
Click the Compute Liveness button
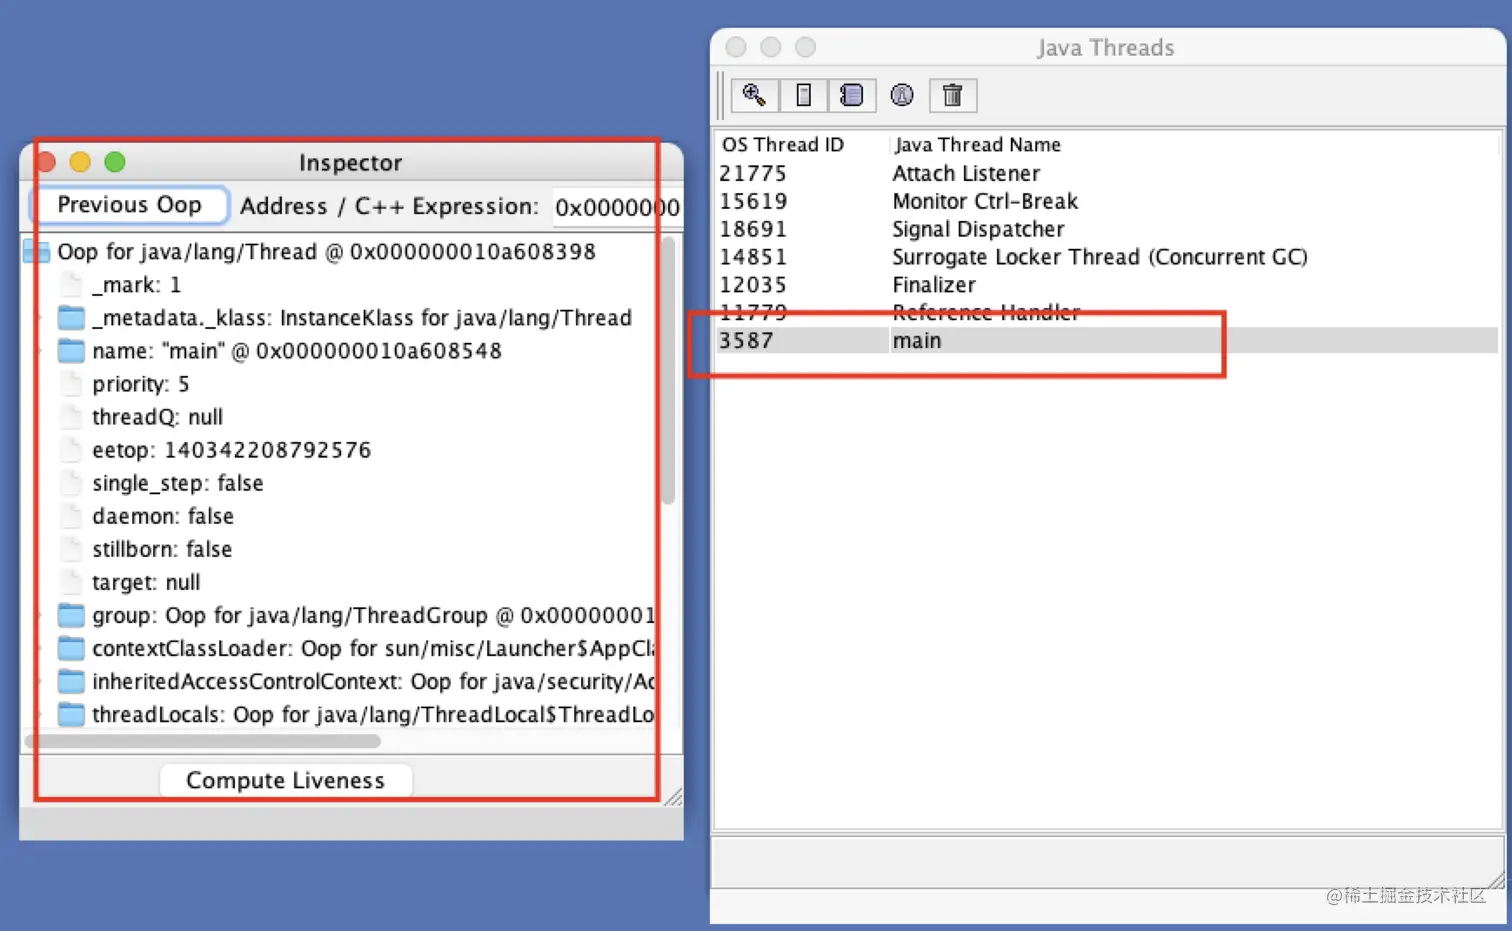point(285,780)
